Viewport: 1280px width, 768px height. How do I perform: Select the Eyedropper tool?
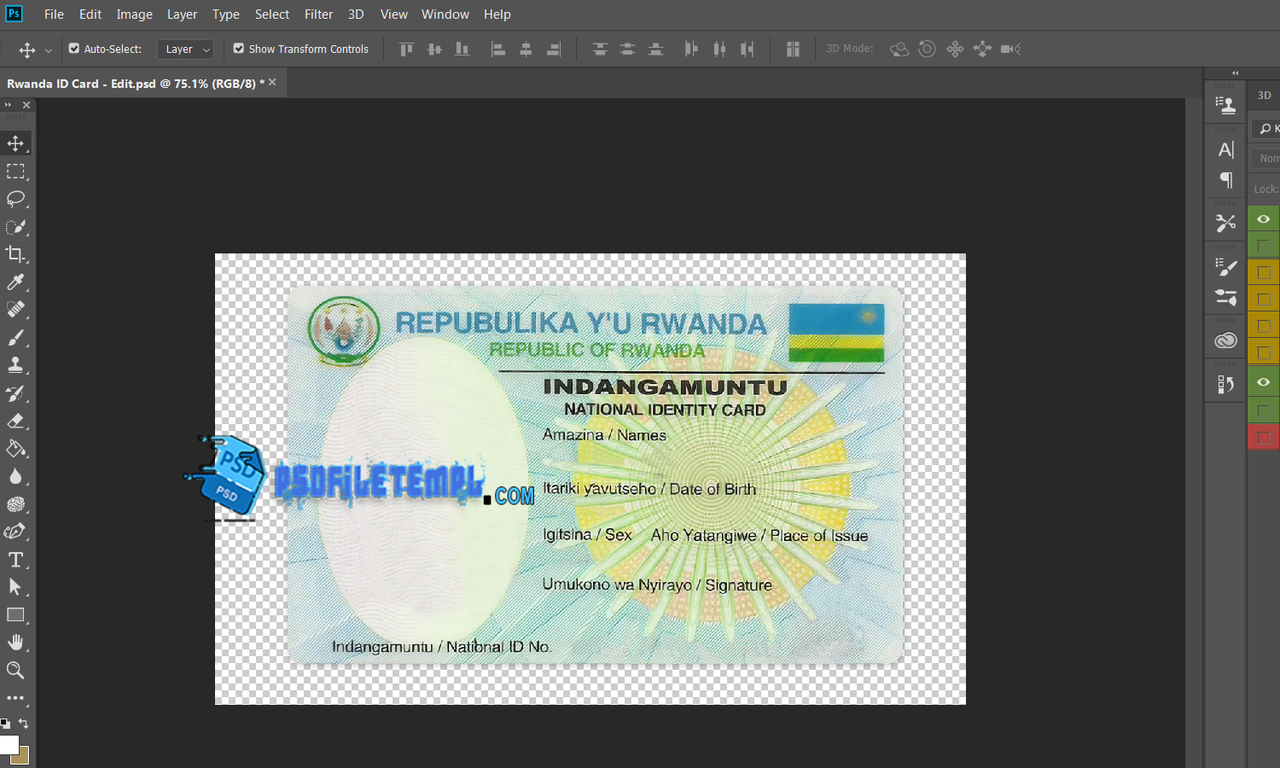[16, 282]
